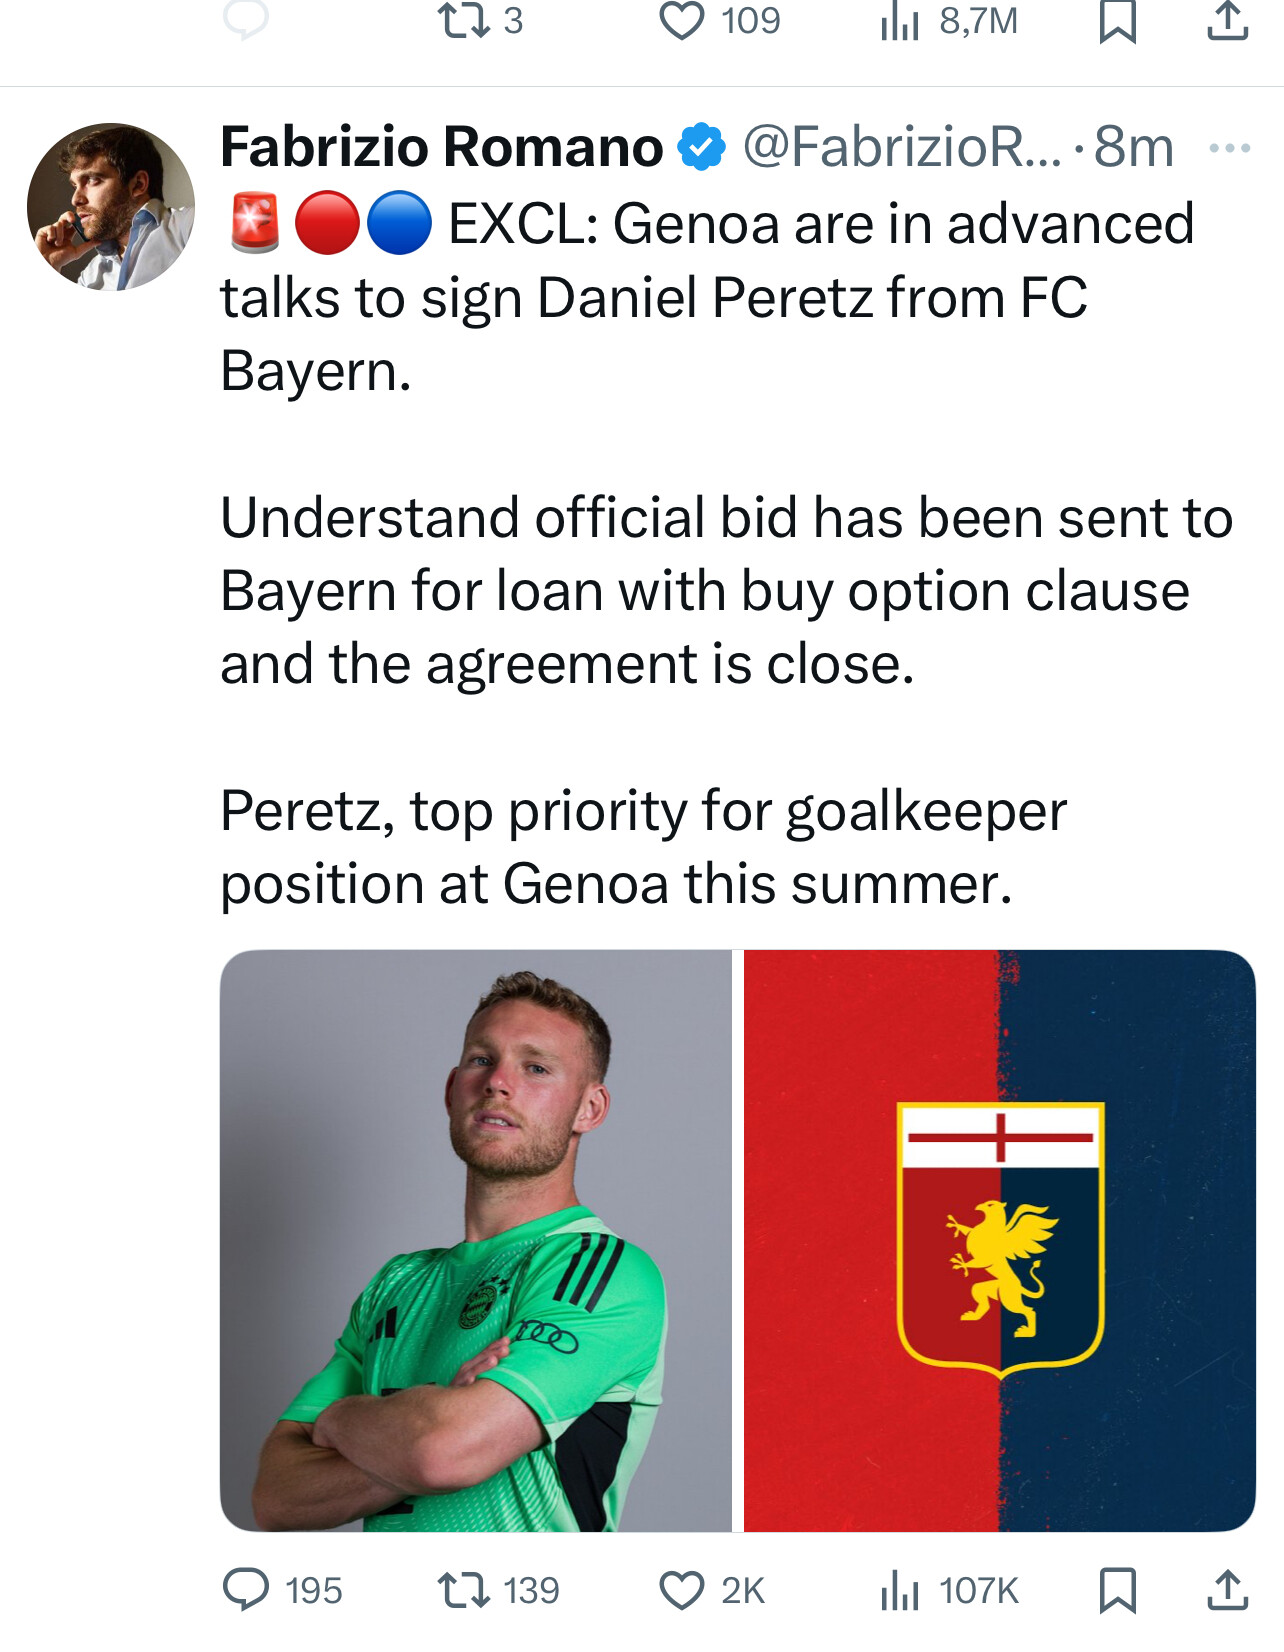View analytics showing 107K views
The height and width of the screenshot is (1652, 1284).
point(900,1590)
